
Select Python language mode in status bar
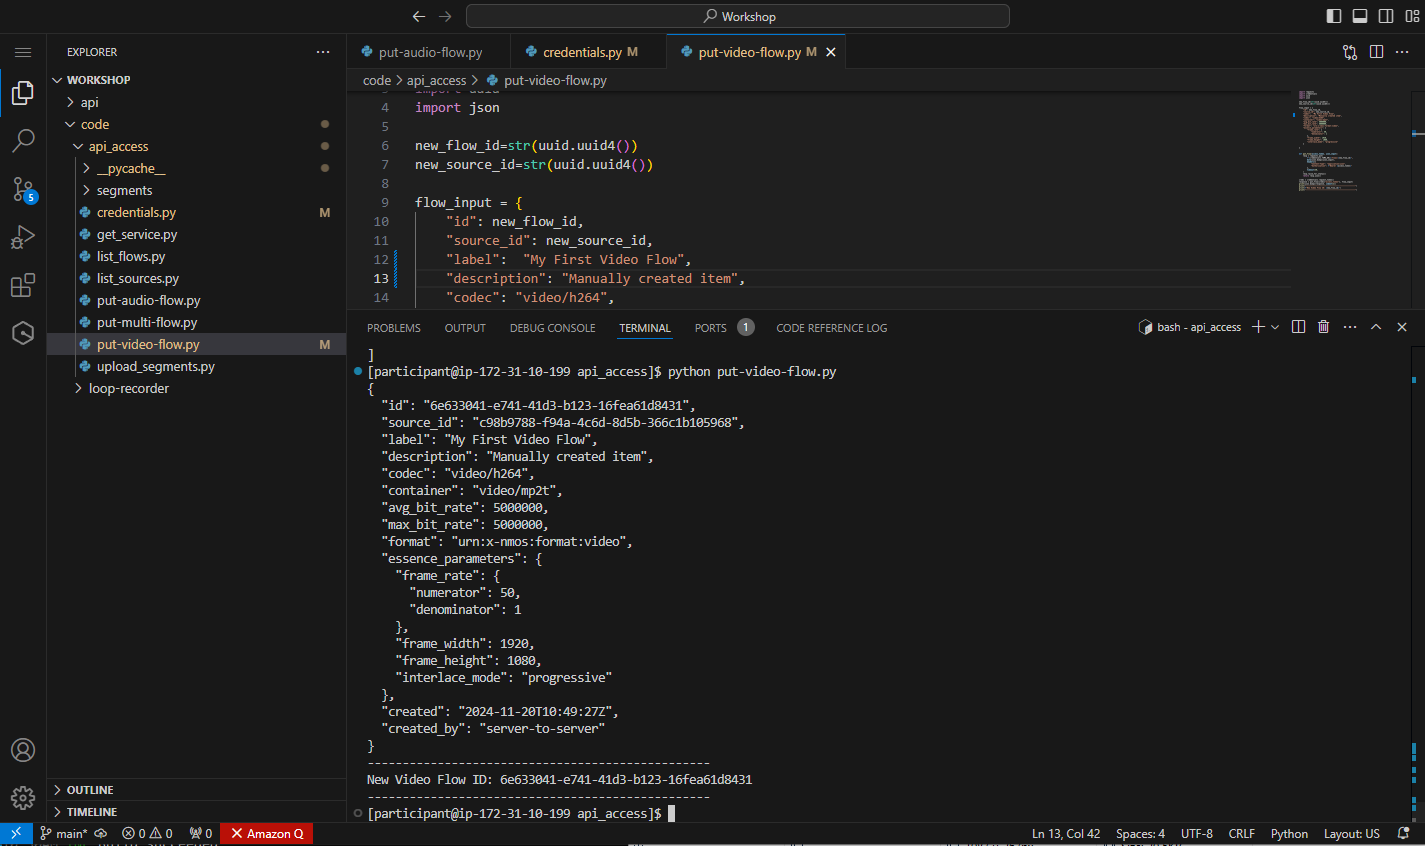tap(1289, 834)
